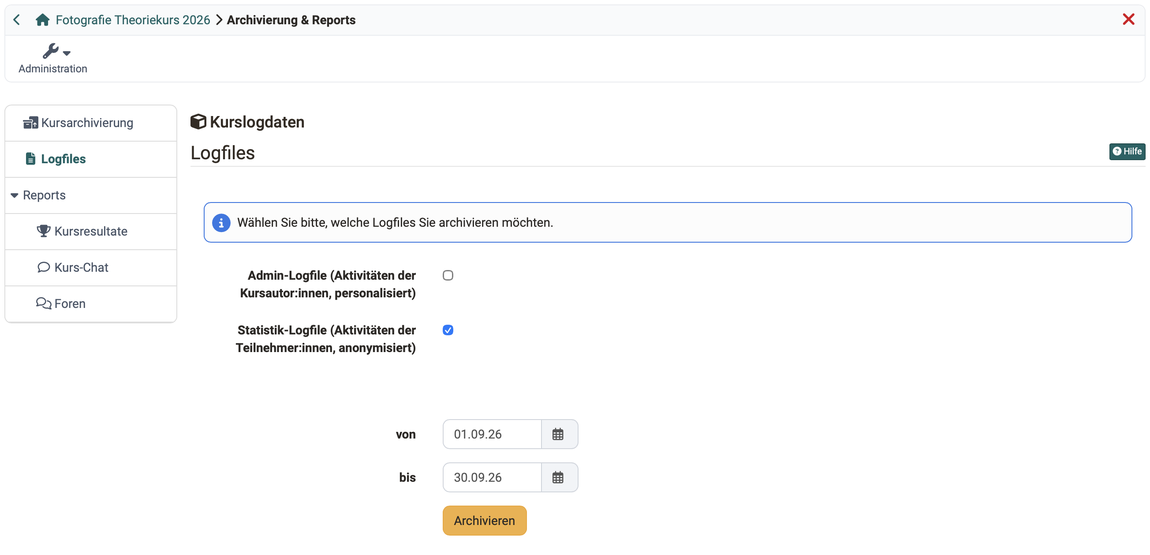Image resolution: width=1150 pixels, height=555 pixels.
Task: Click the Admin-Logfile label text
Action: tap(328, 284)
